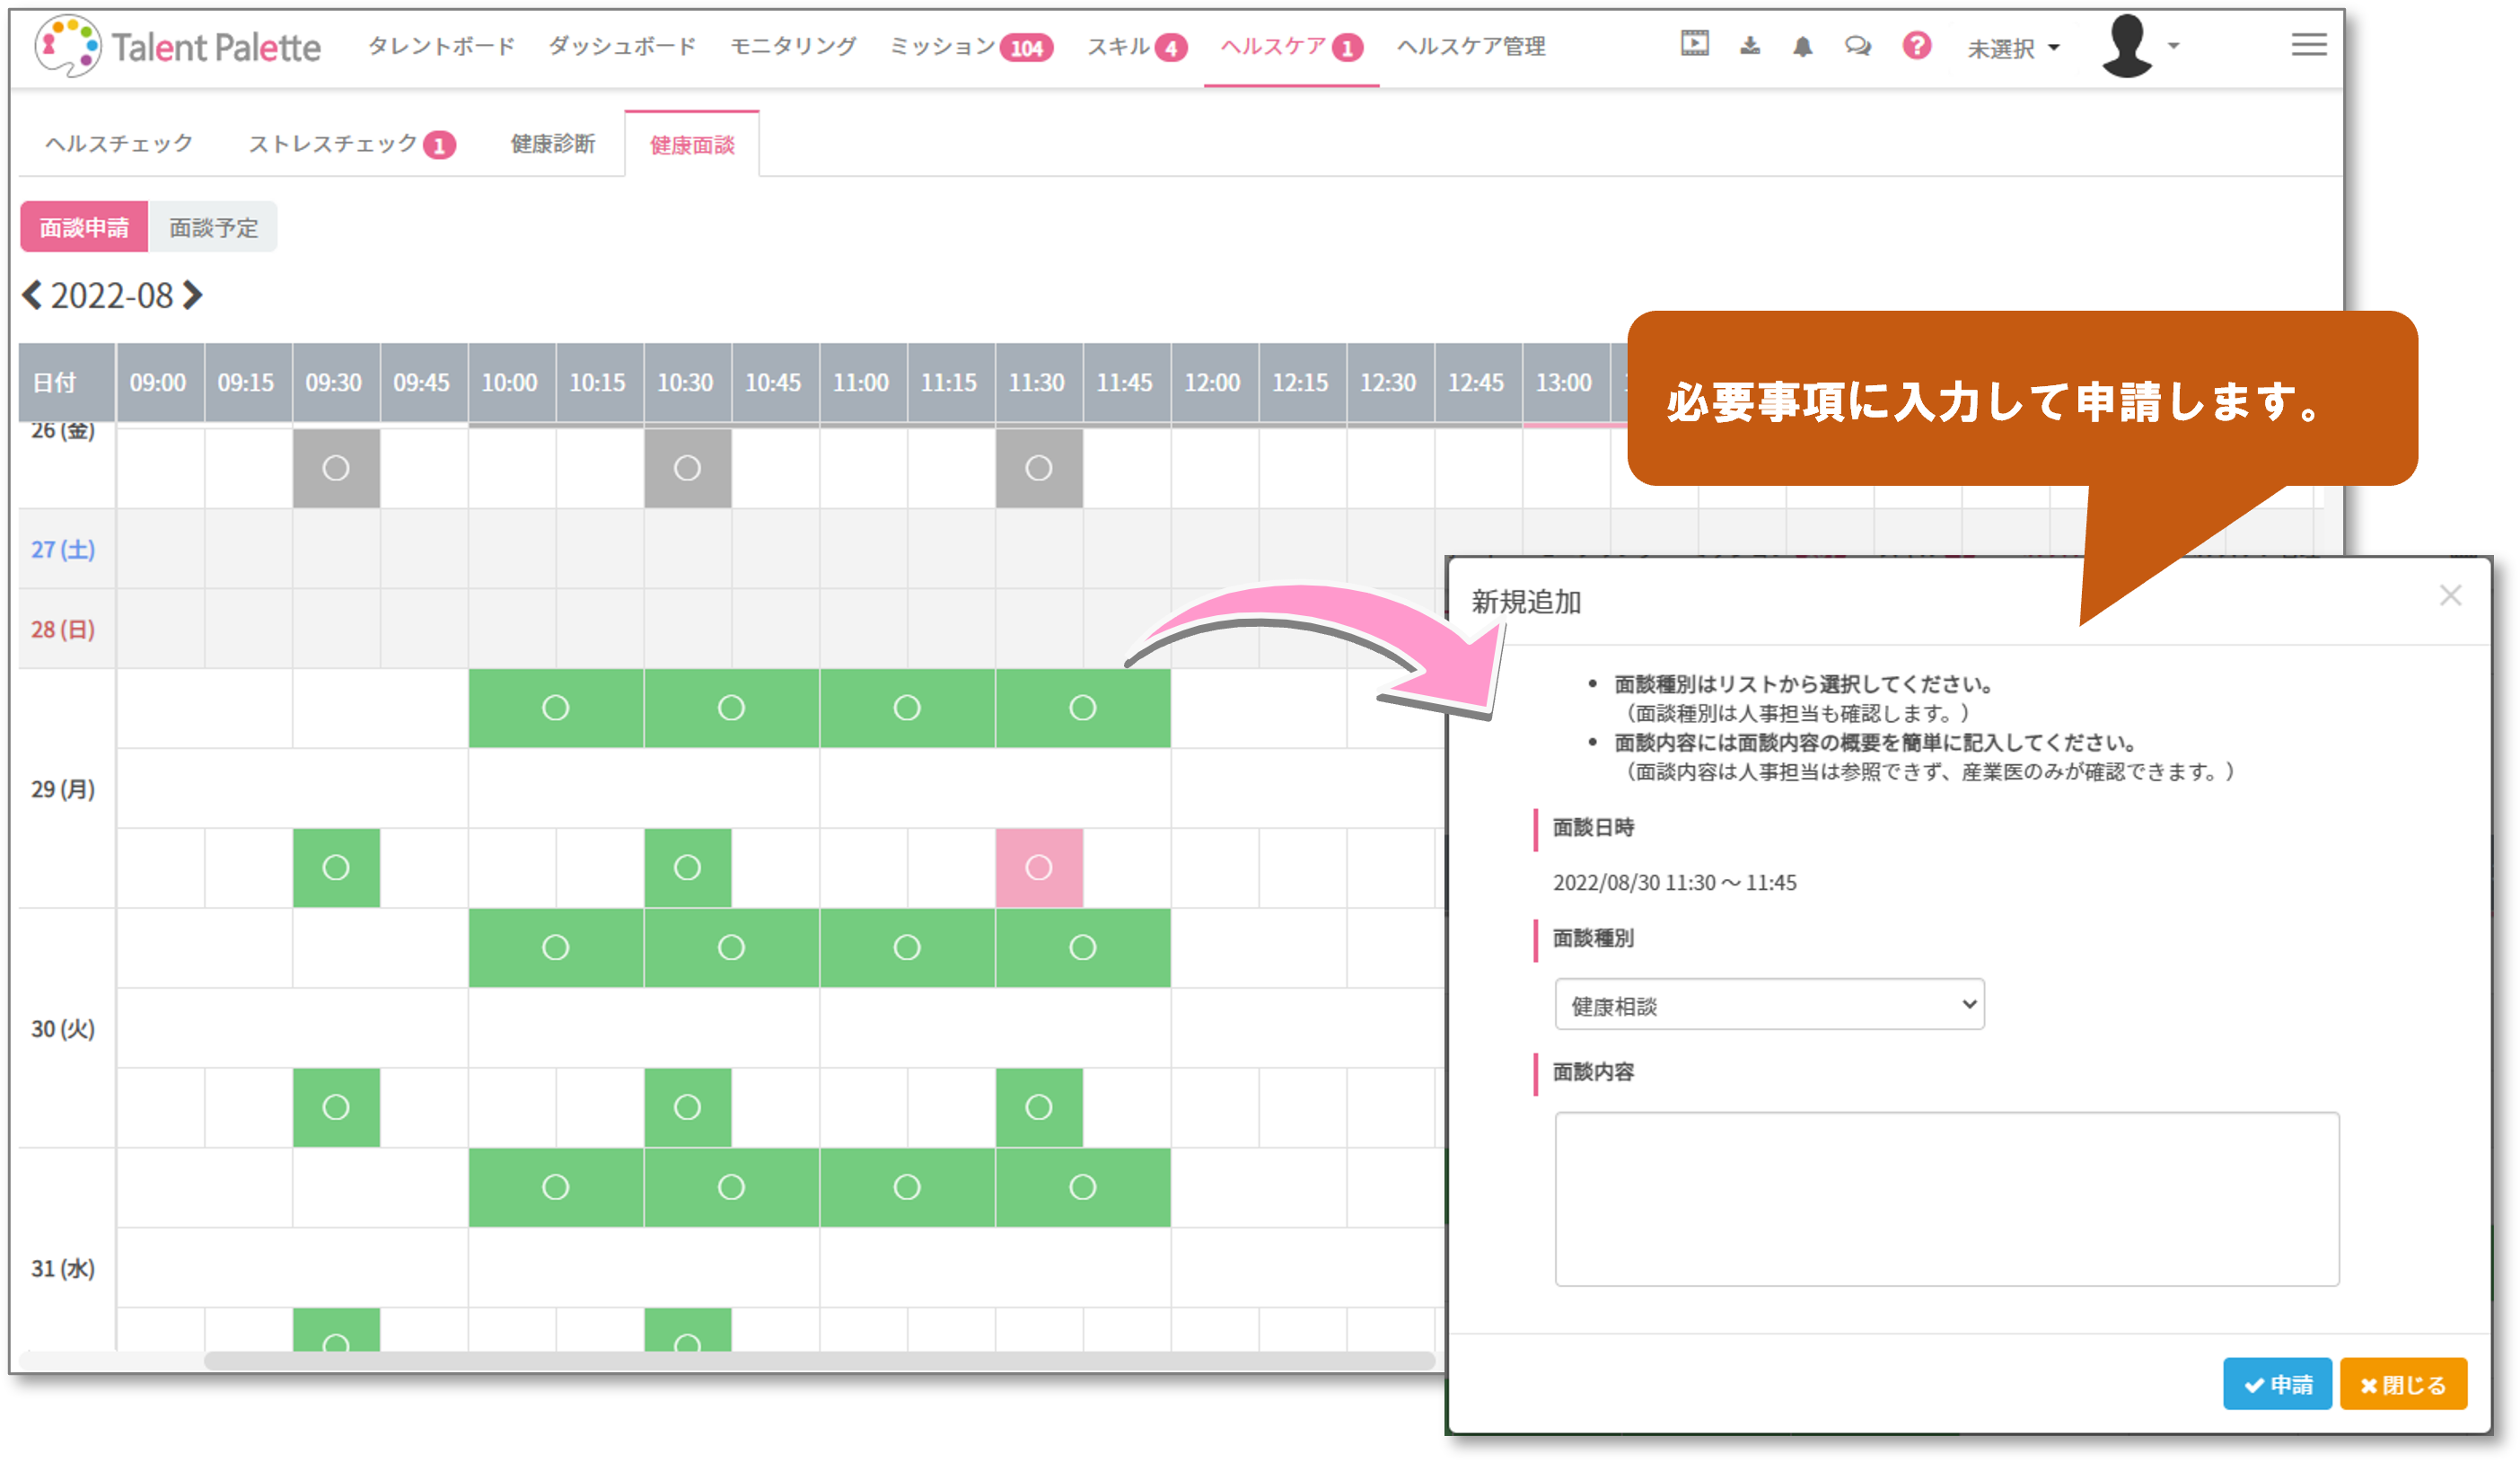This screenshot has height=1462, width=2520.
Task: Open the notification bell icon
Action: 1803,47
